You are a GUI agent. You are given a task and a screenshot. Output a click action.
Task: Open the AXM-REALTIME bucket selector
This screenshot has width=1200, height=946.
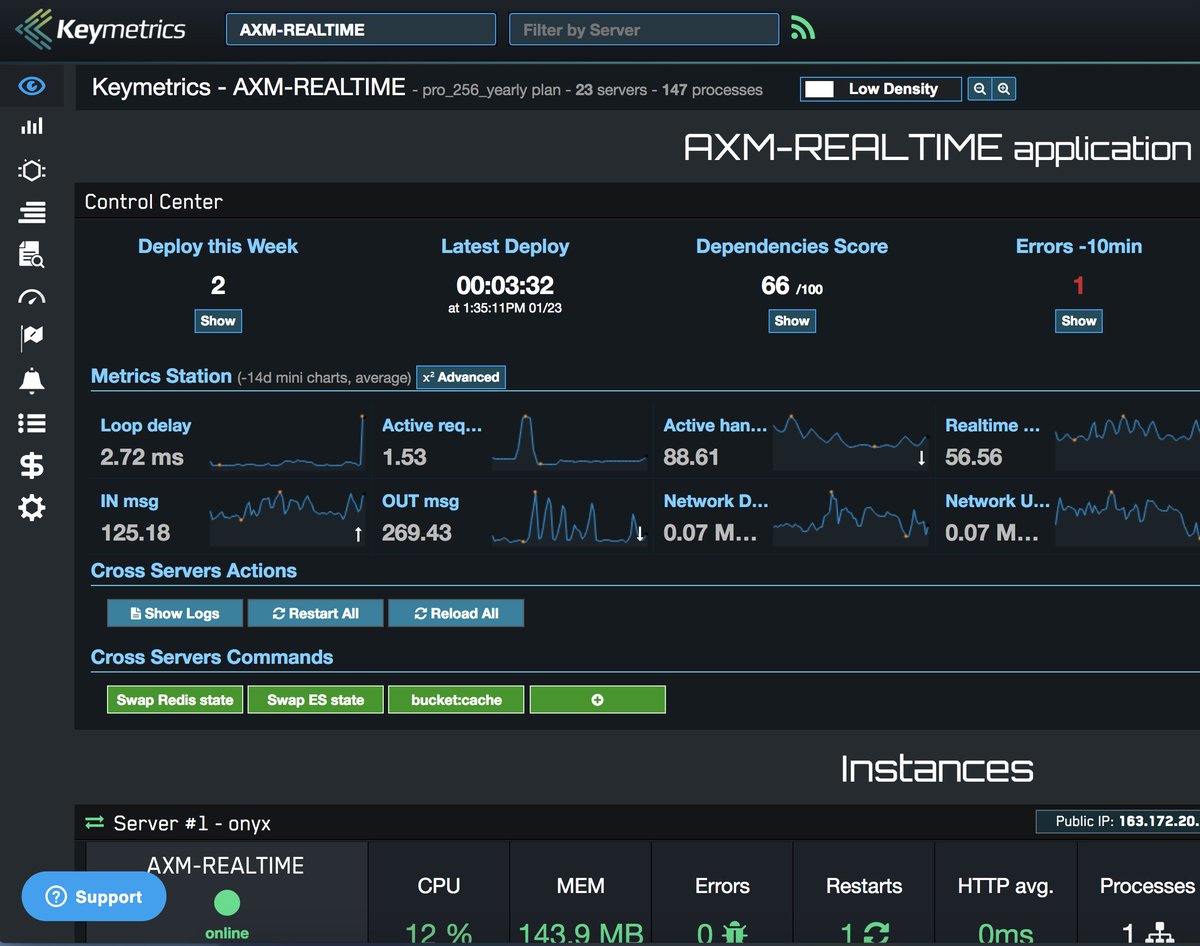361,29
